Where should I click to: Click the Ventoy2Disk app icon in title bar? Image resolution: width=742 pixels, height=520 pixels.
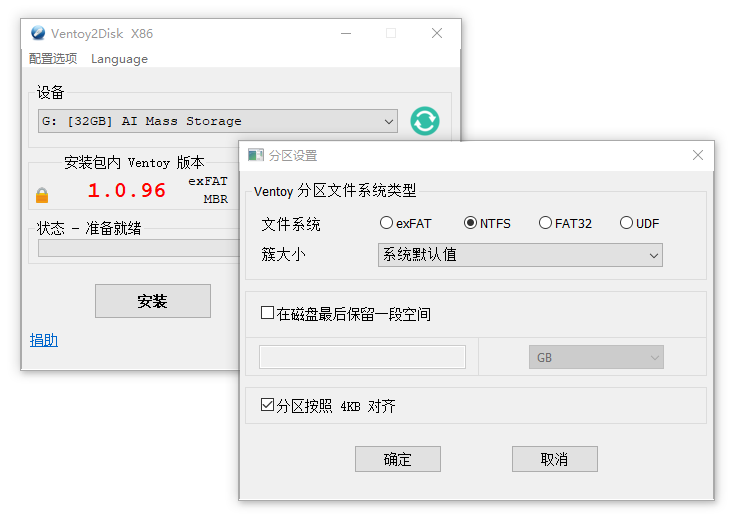click(x=38, y=33)
